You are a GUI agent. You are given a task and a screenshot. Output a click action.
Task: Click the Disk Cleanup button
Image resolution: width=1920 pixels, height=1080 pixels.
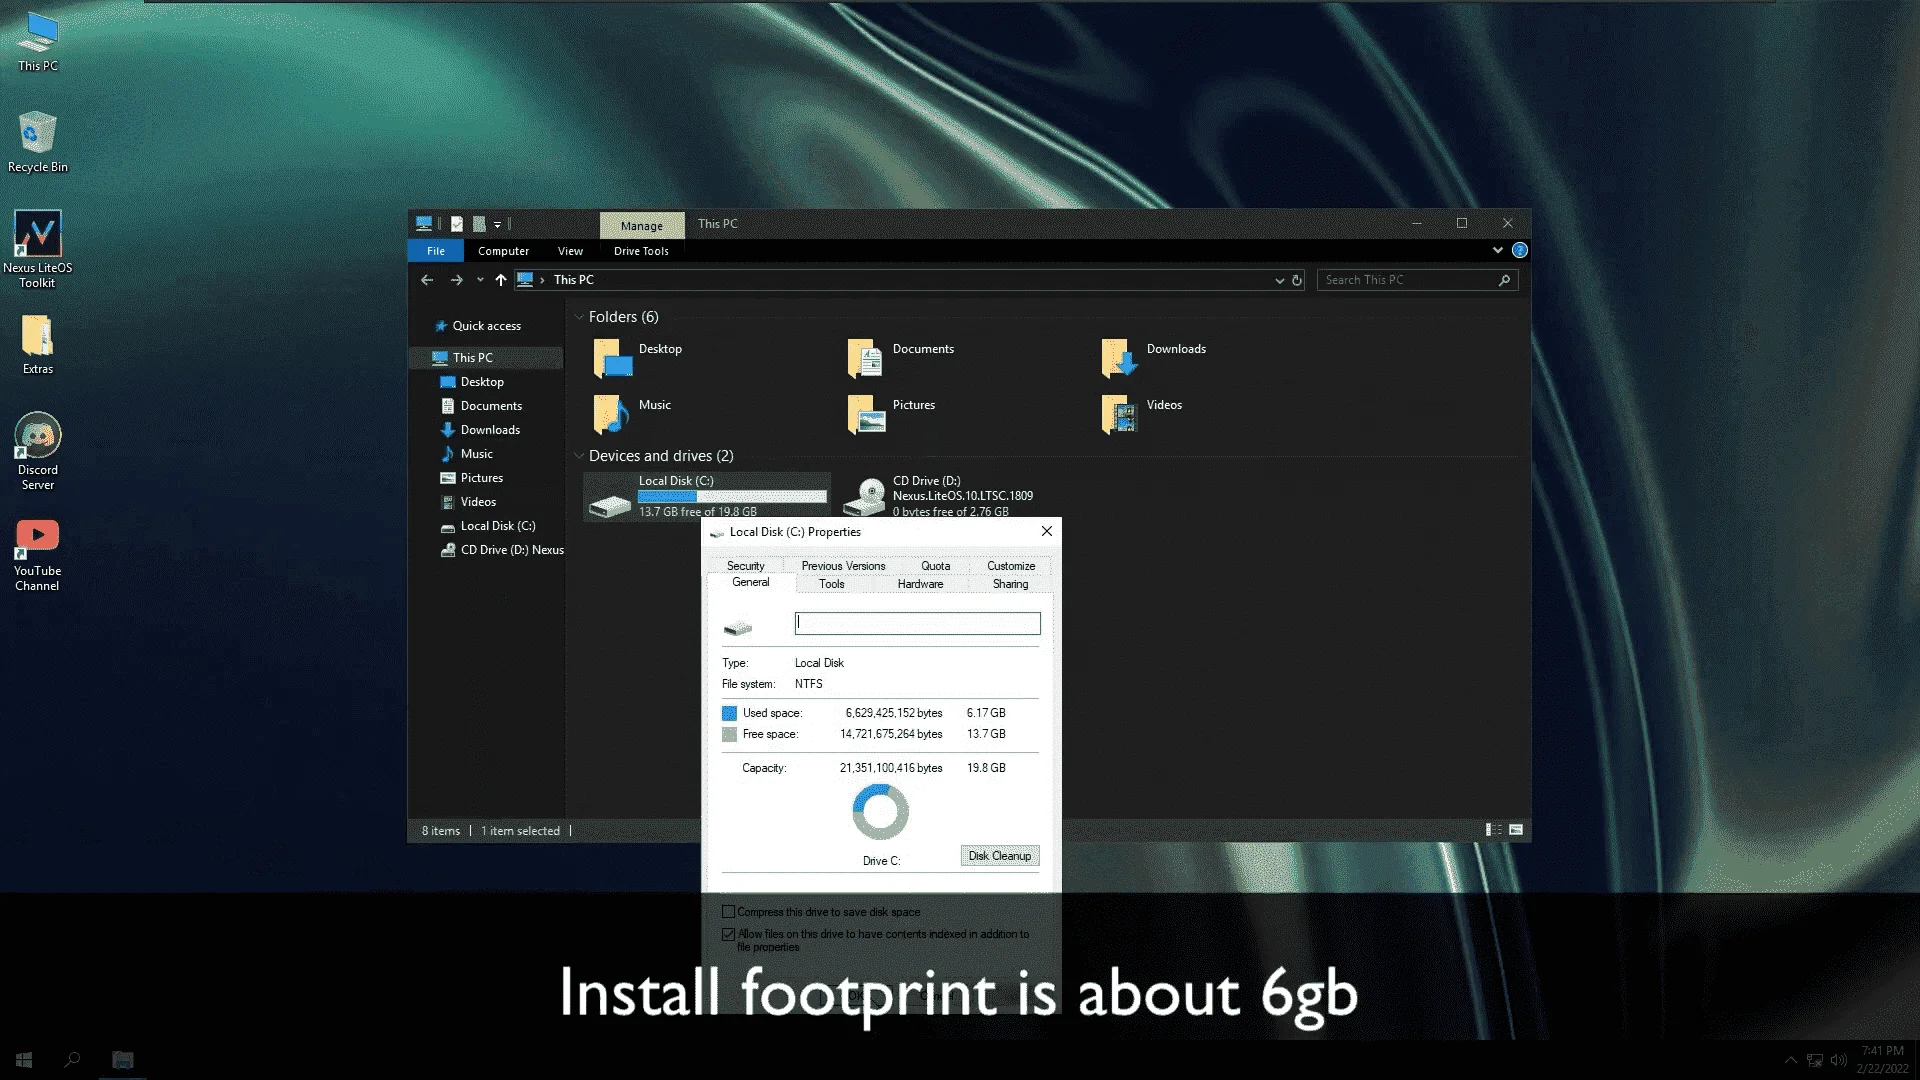1000,856
